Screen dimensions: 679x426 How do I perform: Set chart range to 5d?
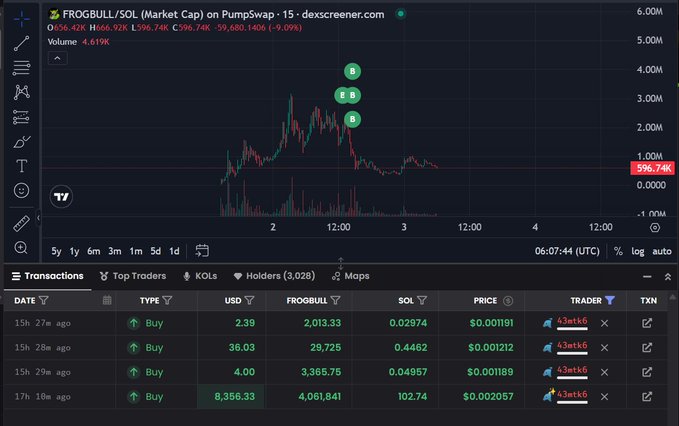pyautogui.click(x=155, y=251)
